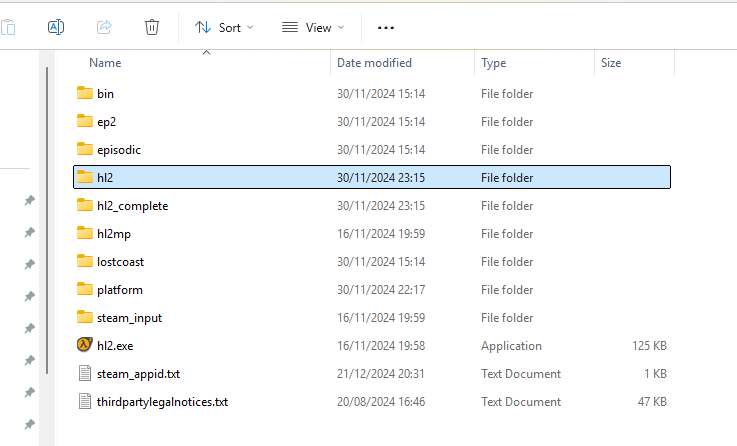
Task: Select the hl2mp folder name
Action: click(114, 234)
